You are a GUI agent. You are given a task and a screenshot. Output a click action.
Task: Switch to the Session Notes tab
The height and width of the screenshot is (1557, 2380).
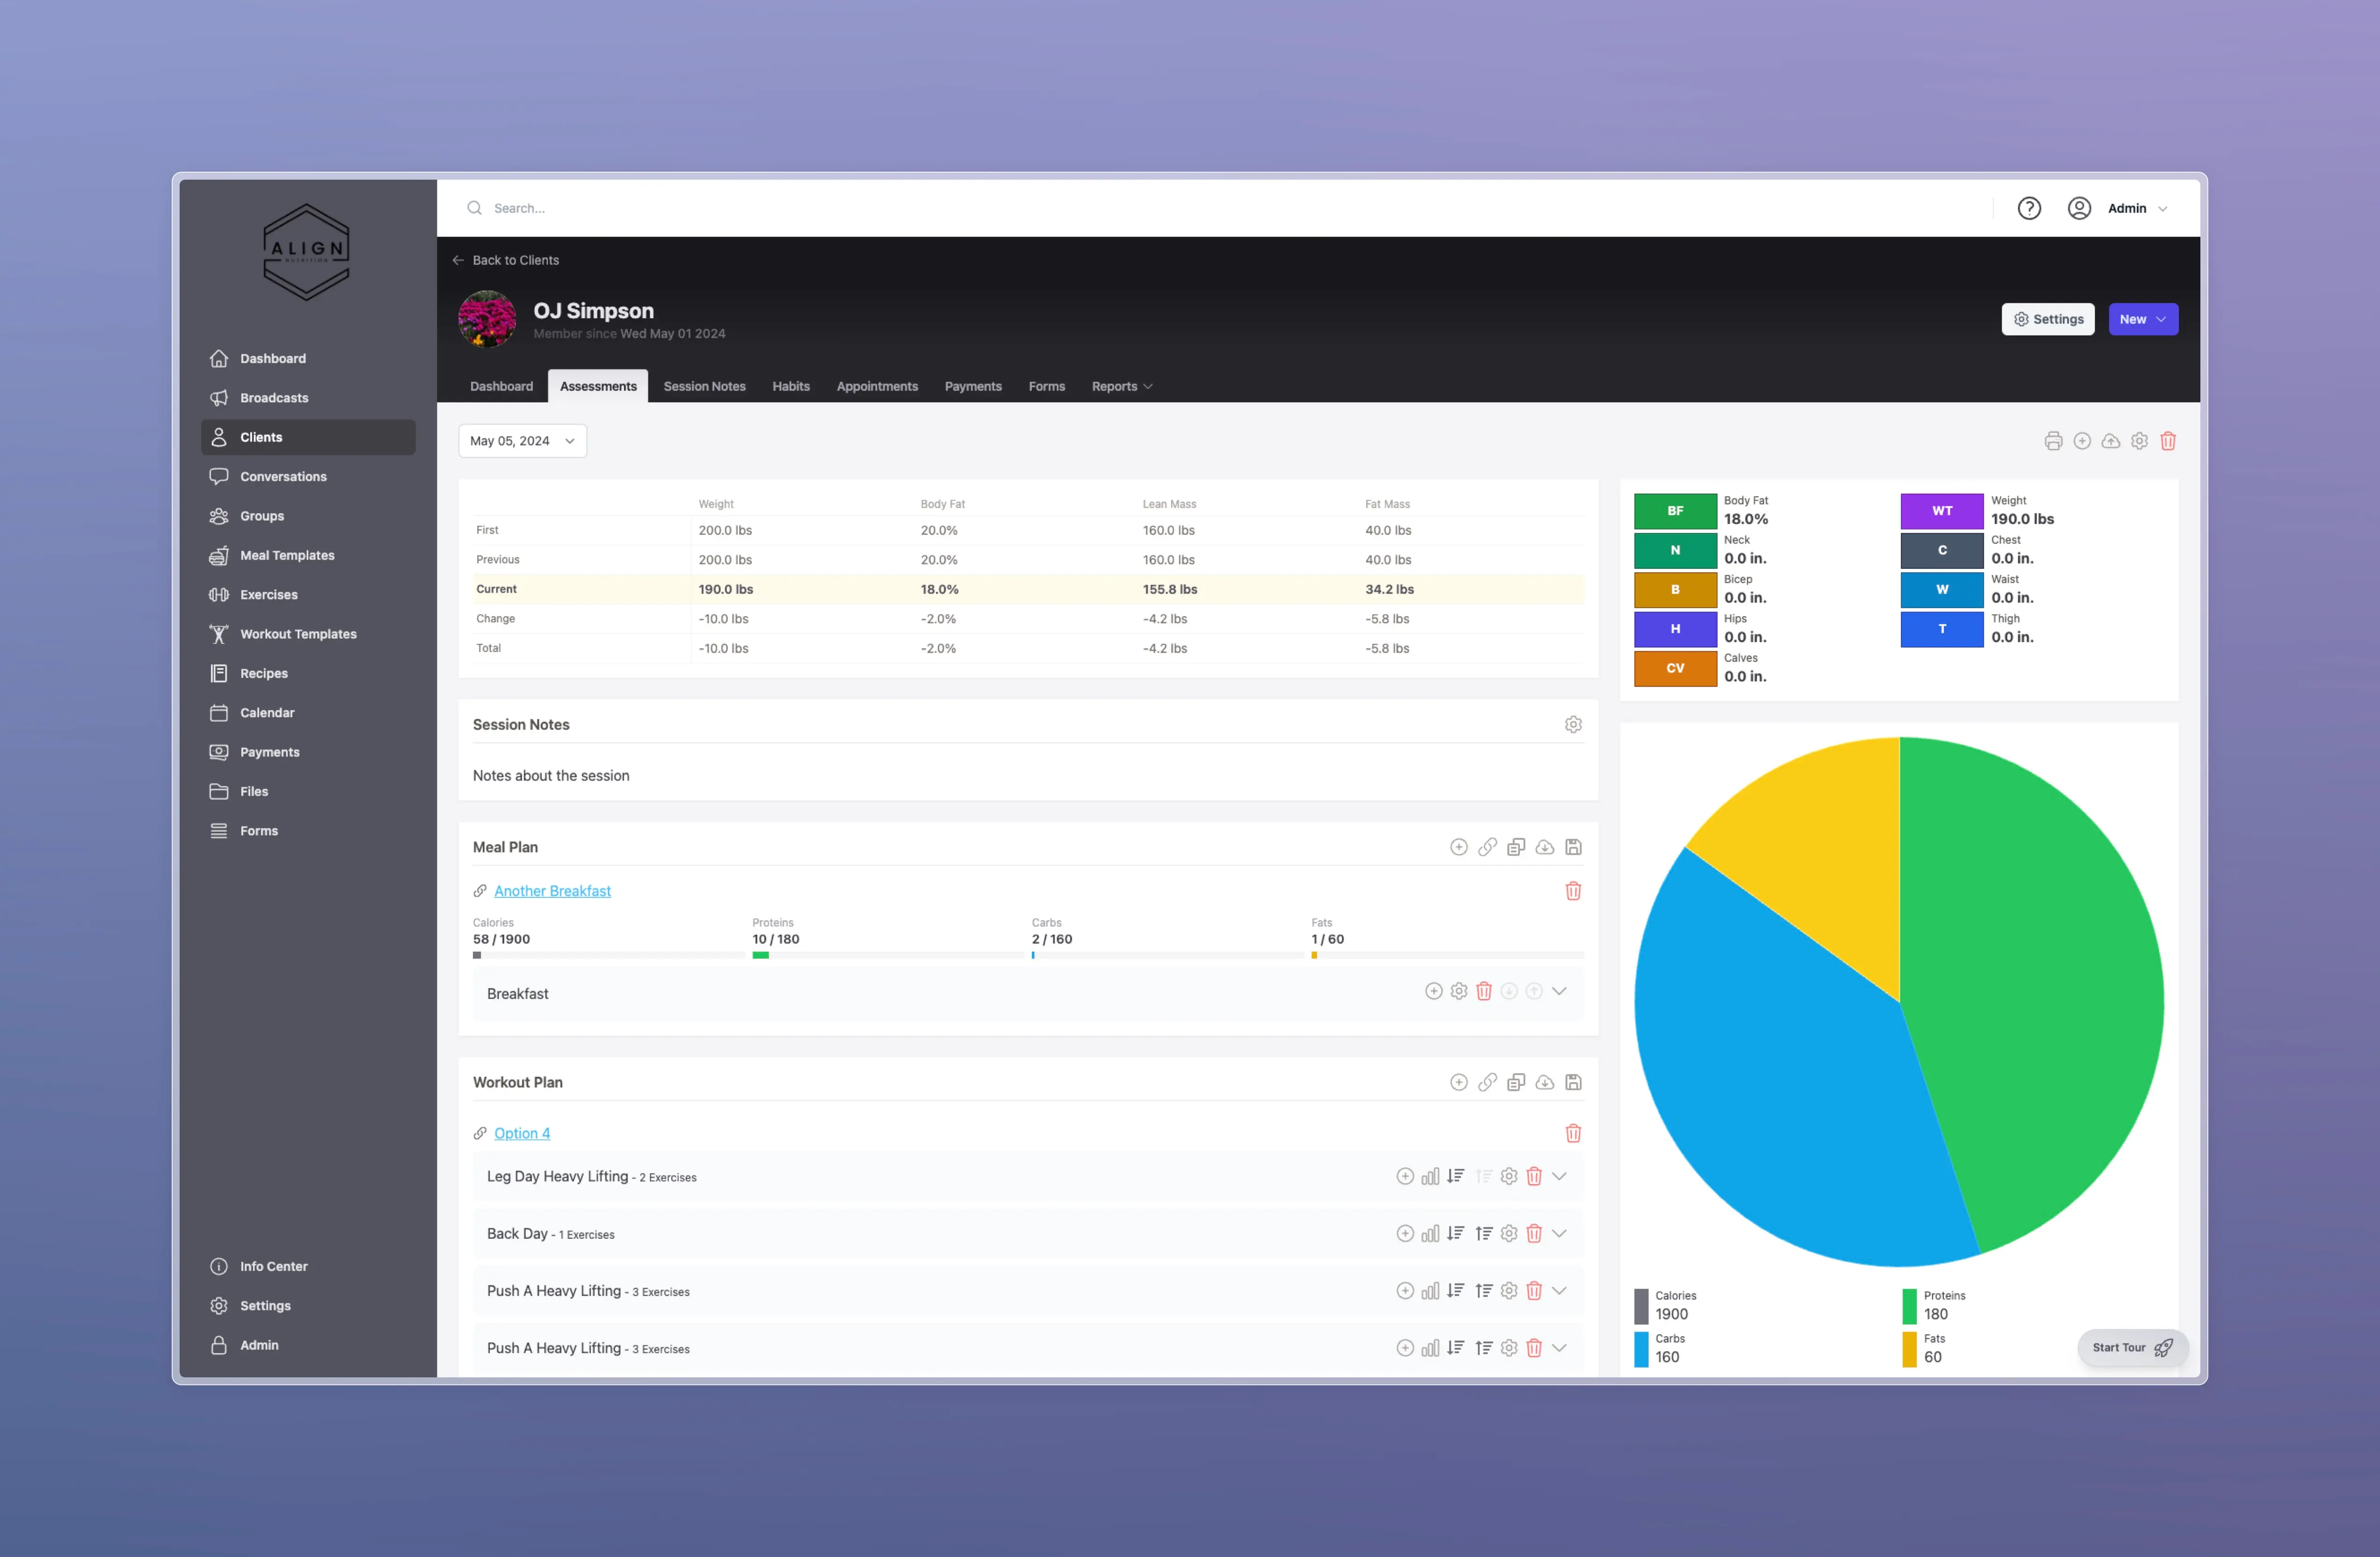(x=704, y=386)
